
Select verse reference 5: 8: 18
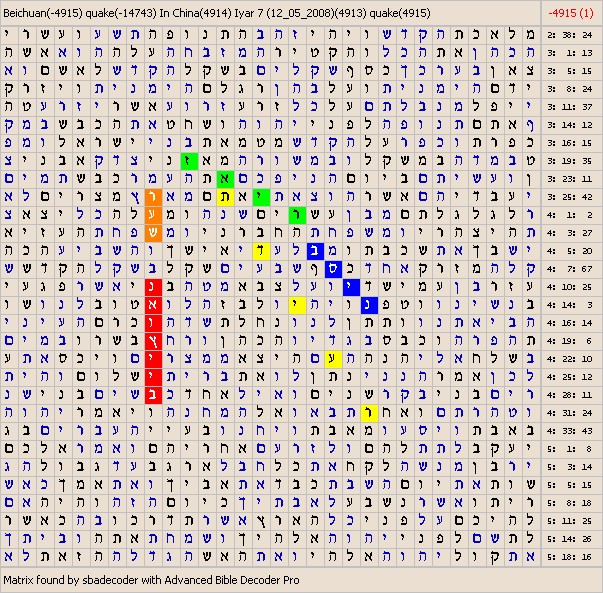point(570,503)
